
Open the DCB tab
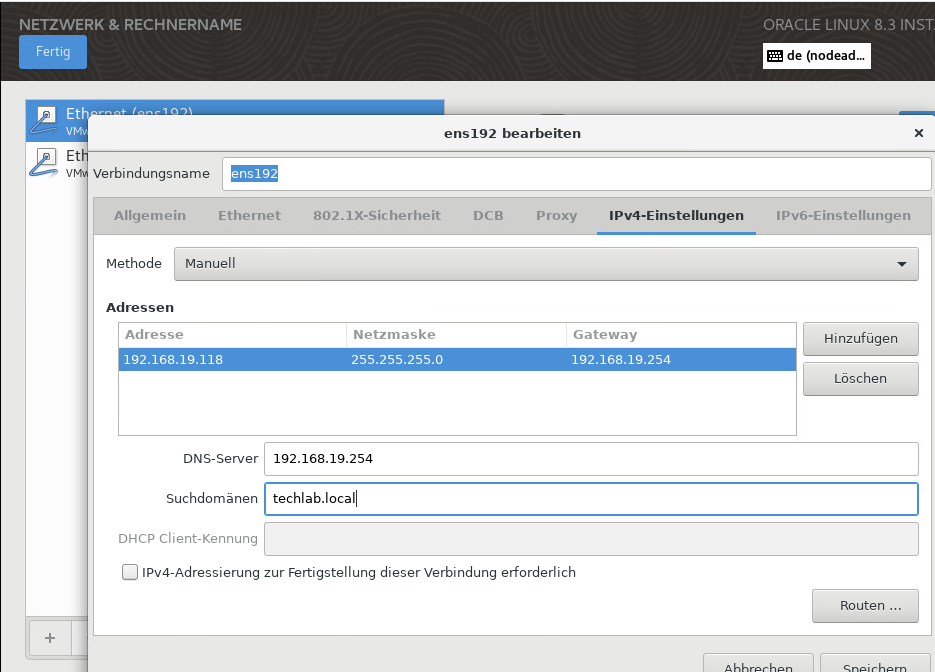pyautogui.click(x=488, y=216)
